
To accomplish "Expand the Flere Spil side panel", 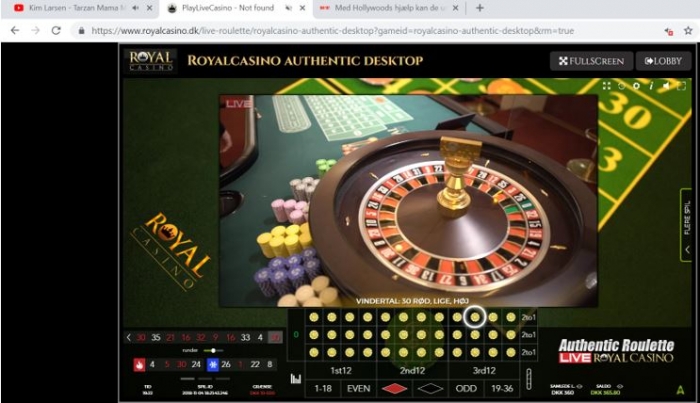I will point(687,225).
